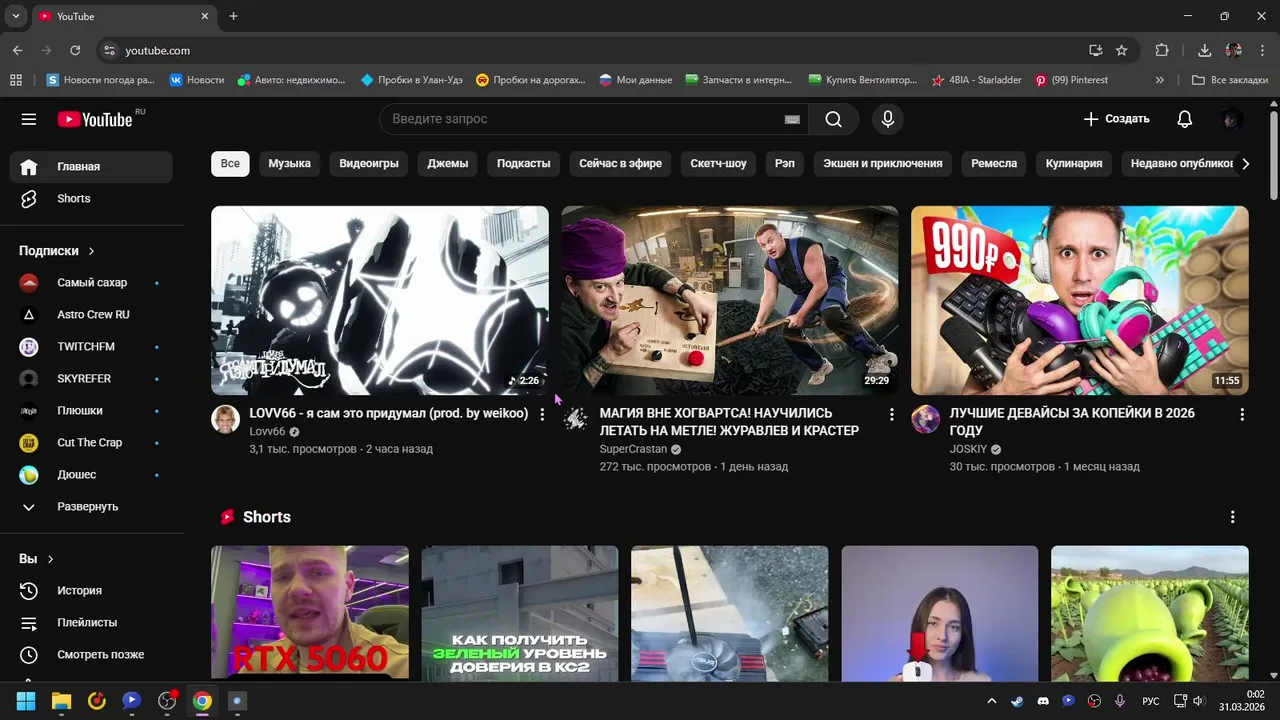This screenshot has width=1280, height=720.
Task: Open watch История in sidebar
Action: [x=92, y=591]
